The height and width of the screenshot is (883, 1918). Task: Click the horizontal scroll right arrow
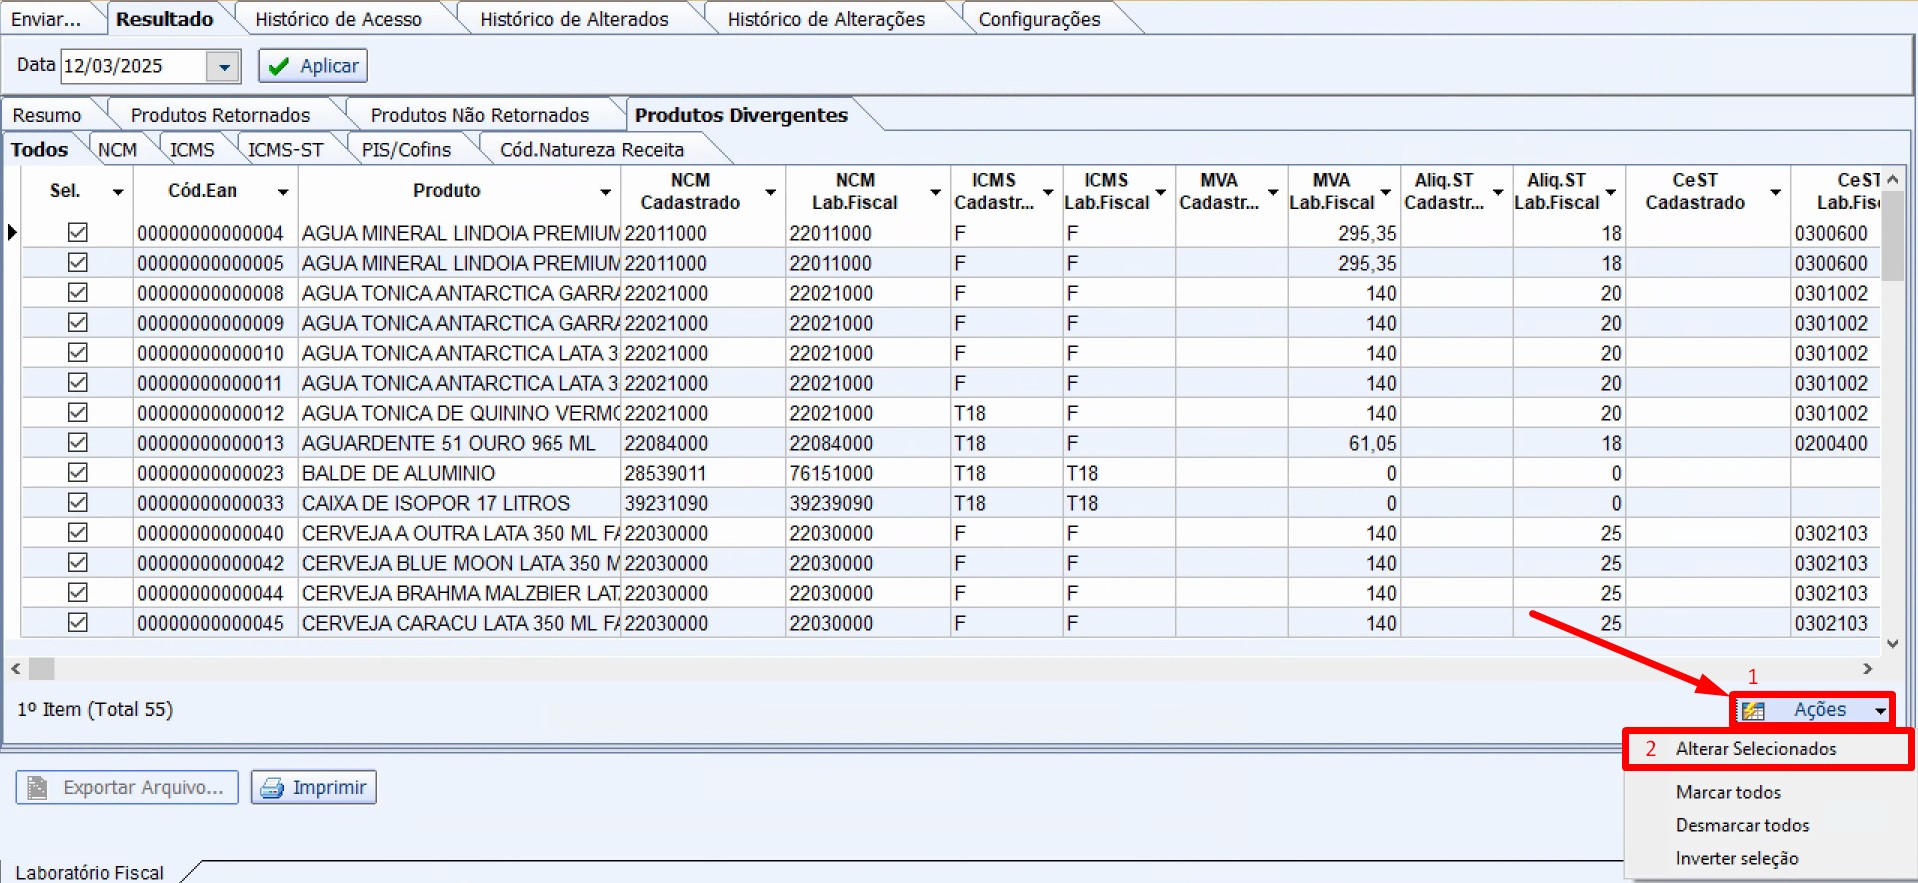(x=1867, y=668)
